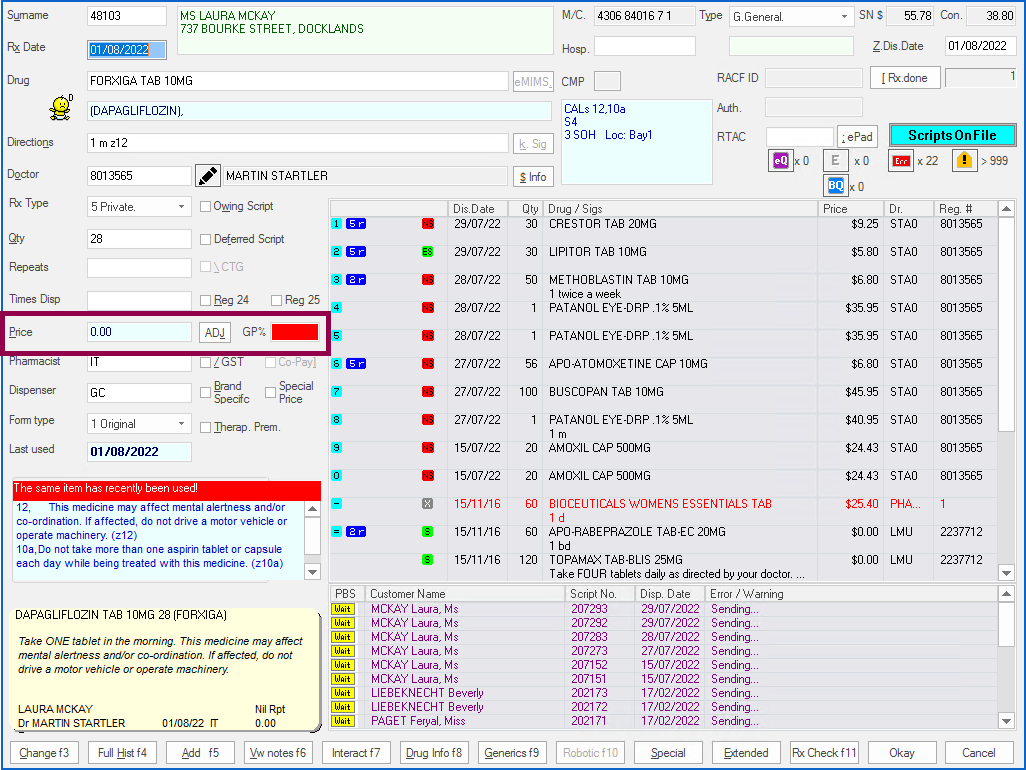Click the pencil edit doctor icon
Viewport: 1026px width, 770px height.
pyautogui.click(x=207, y=176)
